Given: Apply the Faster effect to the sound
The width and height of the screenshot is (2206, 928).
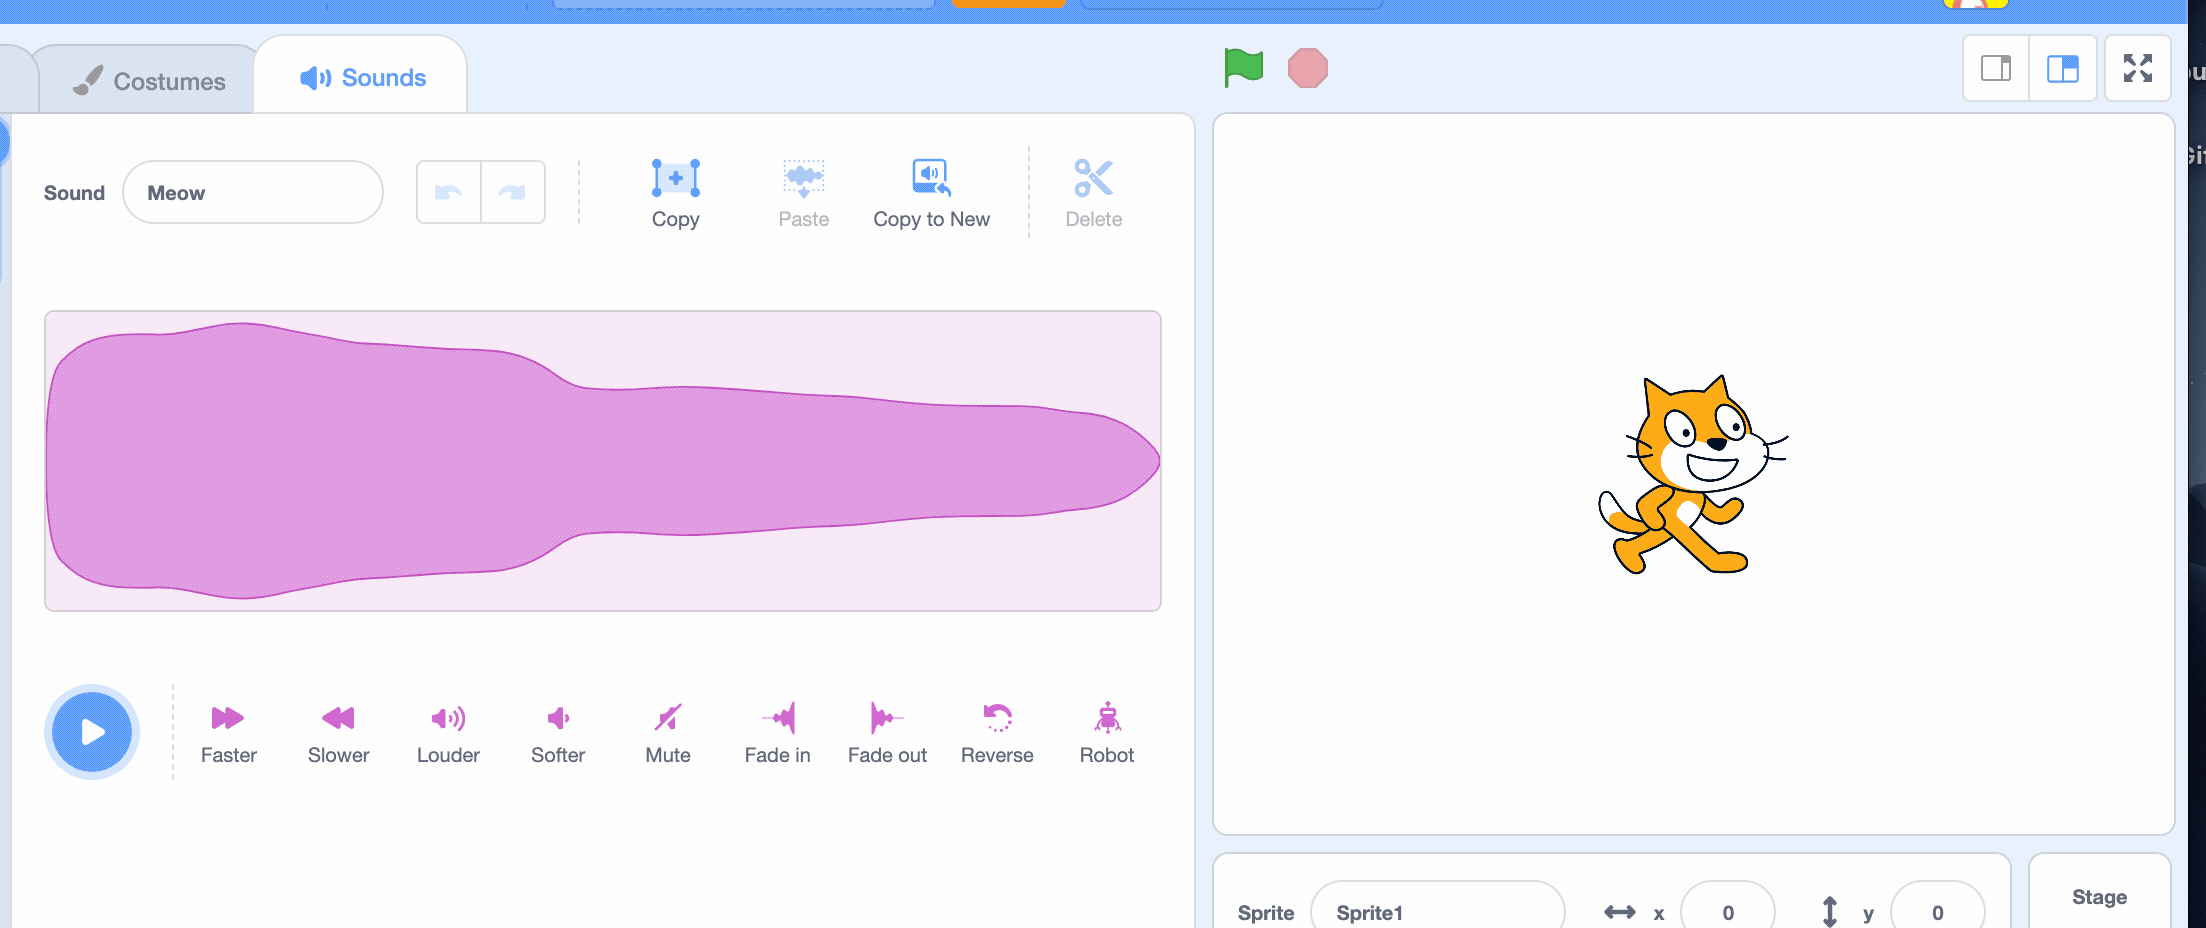Looking at the screenshot, I should click(x=228, y=732).
